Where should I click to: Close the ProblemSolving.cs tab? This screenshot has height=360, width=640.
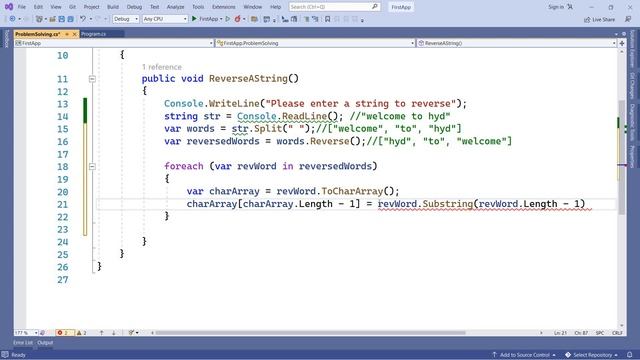74,34
